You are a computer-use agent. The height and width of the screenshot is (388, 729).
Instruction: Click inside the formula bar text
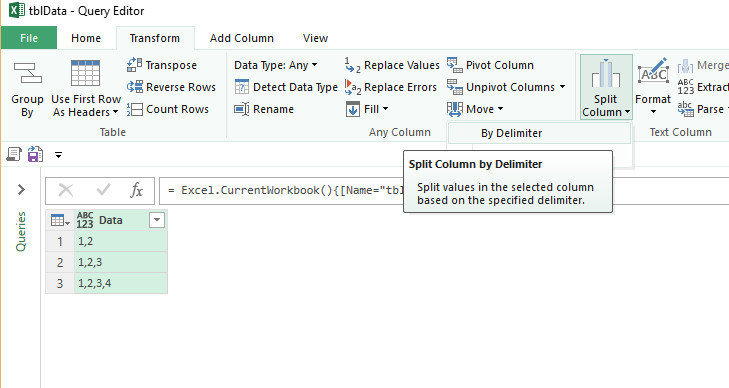[444, 190]
